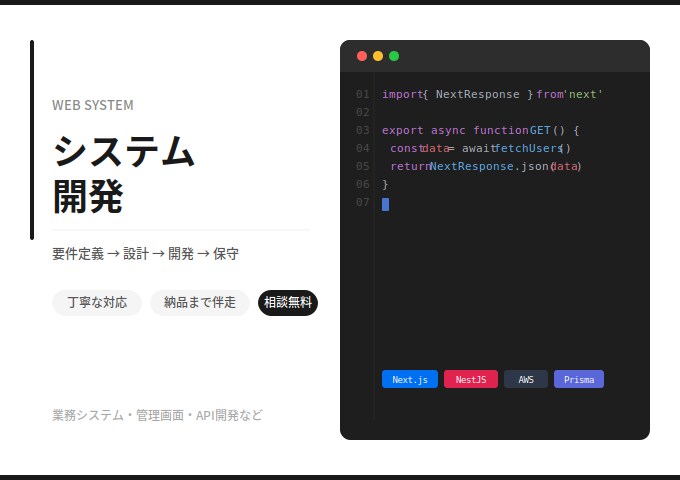Select the AWS dark tag

tap(526, 379)
